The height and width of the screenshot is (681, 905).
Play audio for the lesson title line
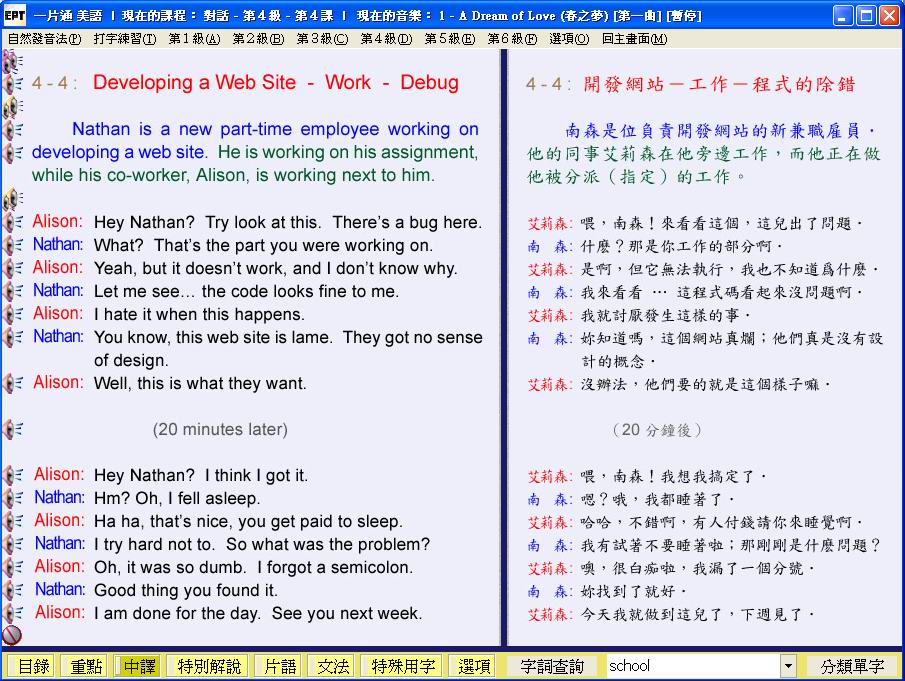(13, 83)
